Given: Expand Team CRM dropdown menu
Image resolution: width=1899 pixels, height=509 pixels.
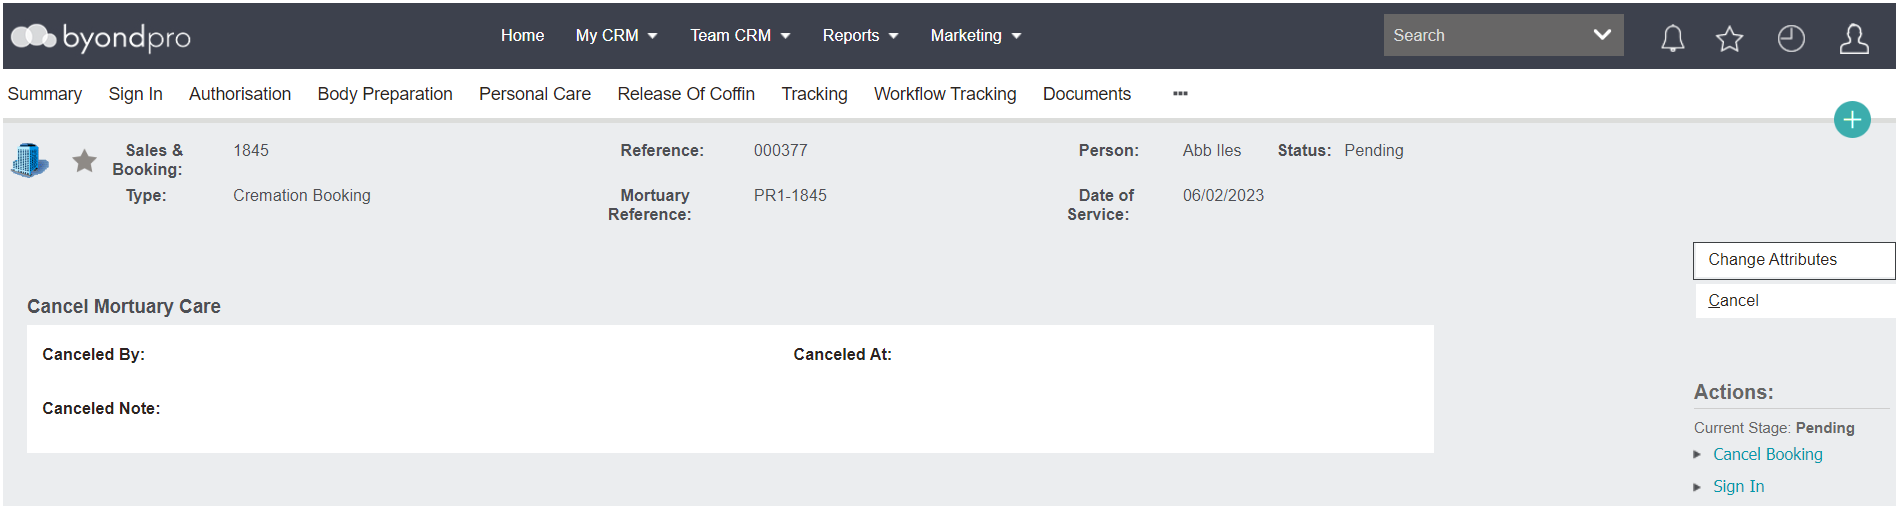Looking at the screenshot, I should [x=740, y=35].
